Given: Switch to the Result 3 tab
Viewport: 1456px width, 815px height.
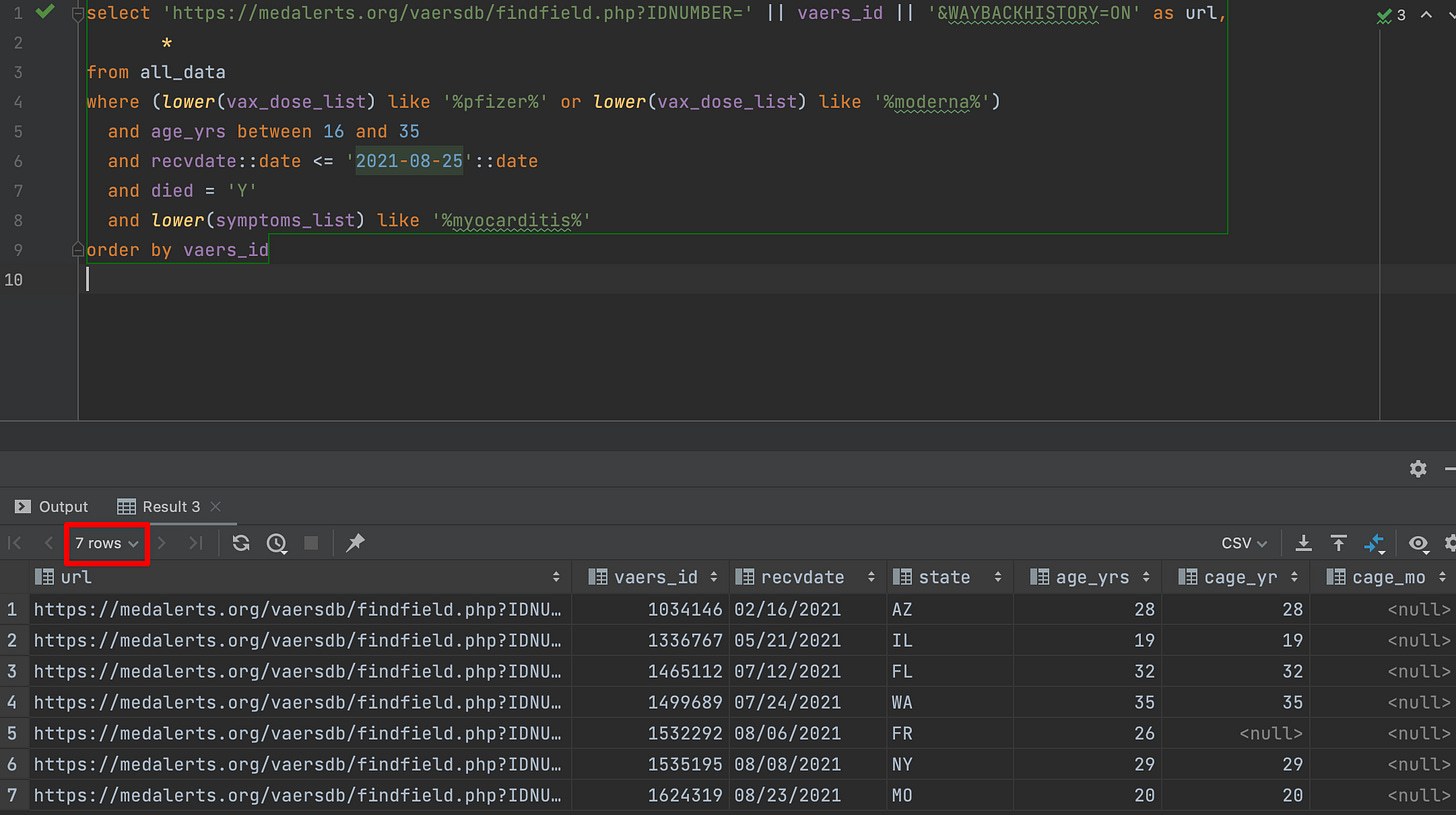Looking at the screenshot, I should point(160,507).
